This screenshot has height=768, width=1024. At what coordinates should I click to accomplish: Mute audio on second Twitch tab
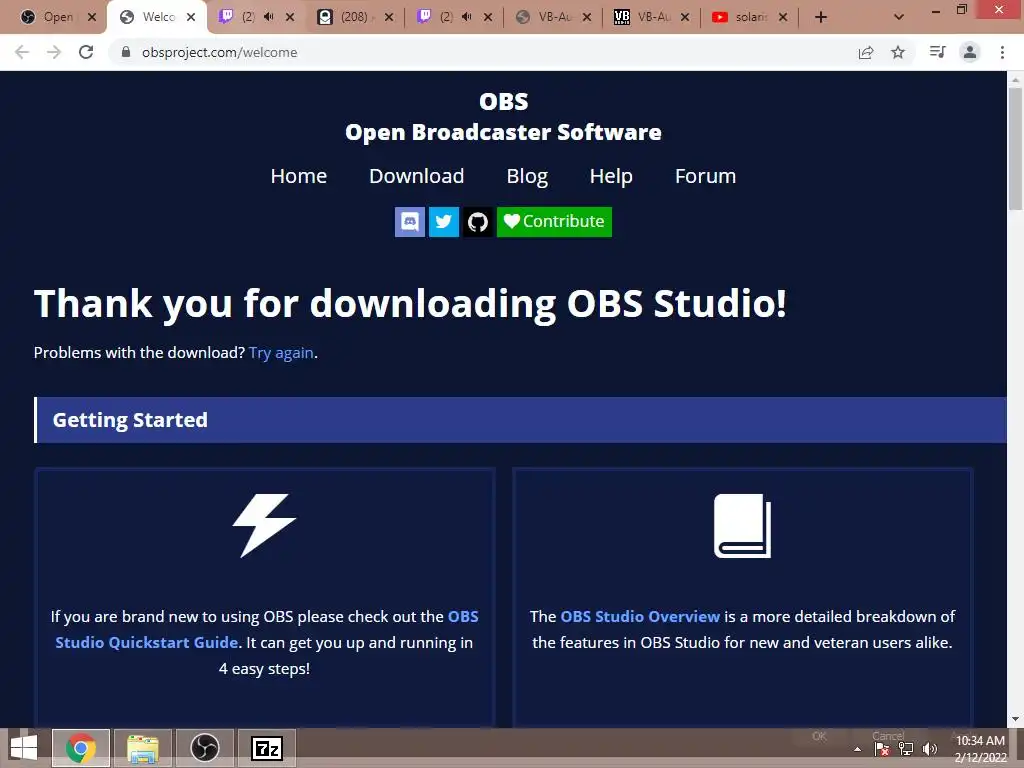466,17
